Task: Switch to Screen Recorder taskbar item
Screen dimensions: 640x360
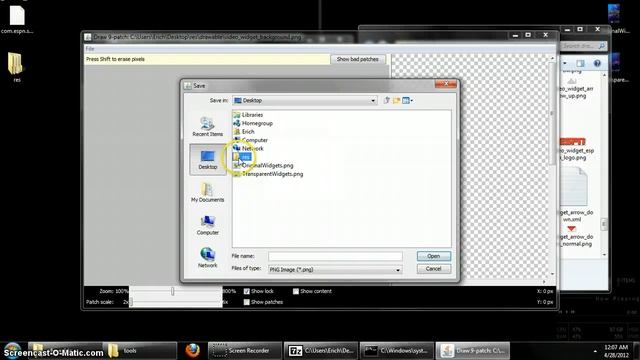Action: pyautogui.click(x=245, y=351)
